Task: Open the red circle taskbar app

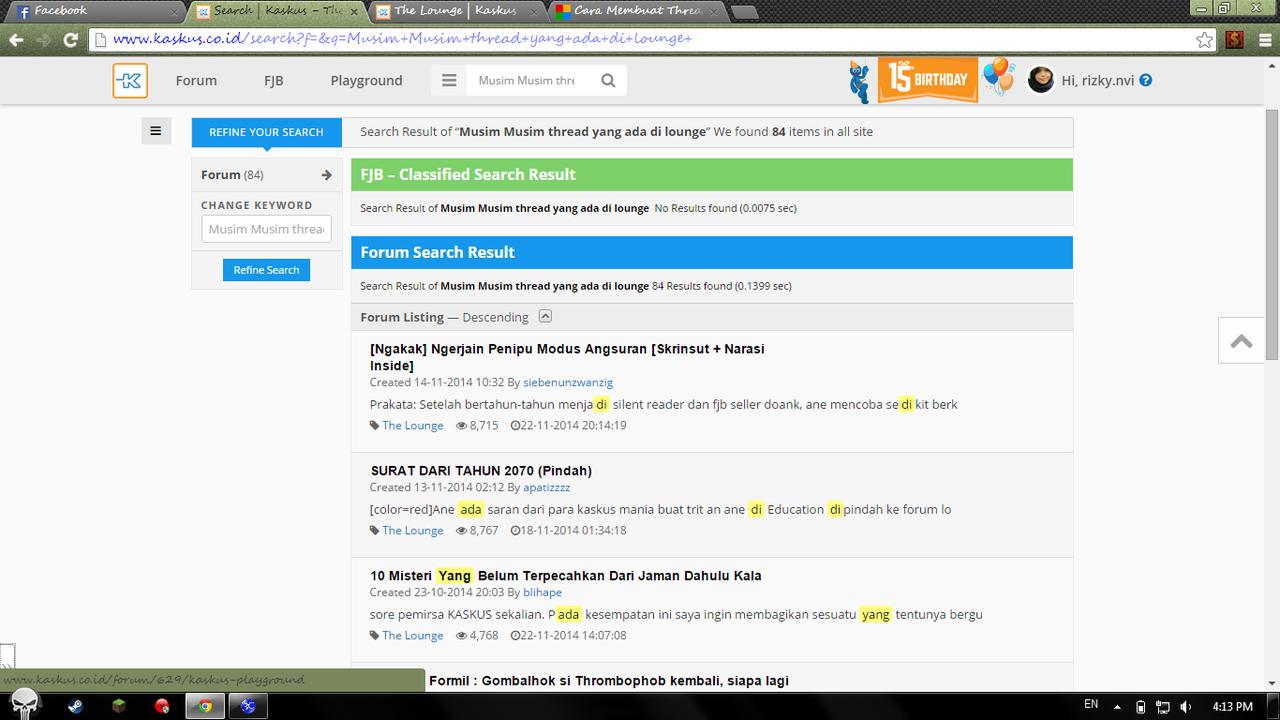Action: [162, 706]
